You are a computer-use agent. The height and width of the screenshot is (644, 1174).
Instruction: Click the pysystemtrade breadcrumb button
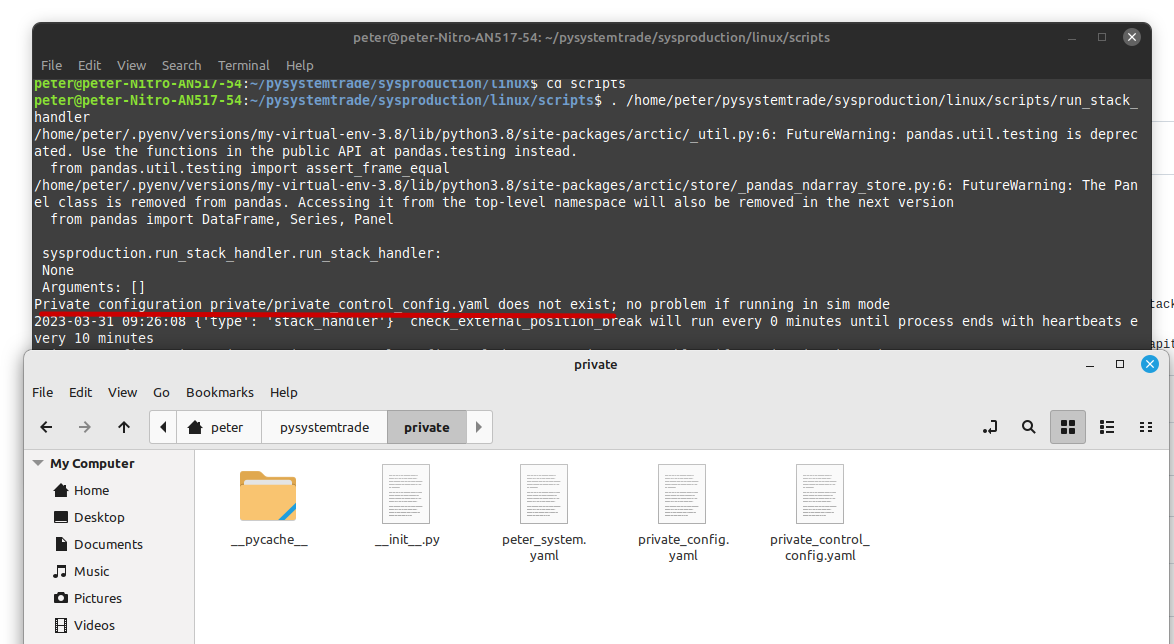324,427
